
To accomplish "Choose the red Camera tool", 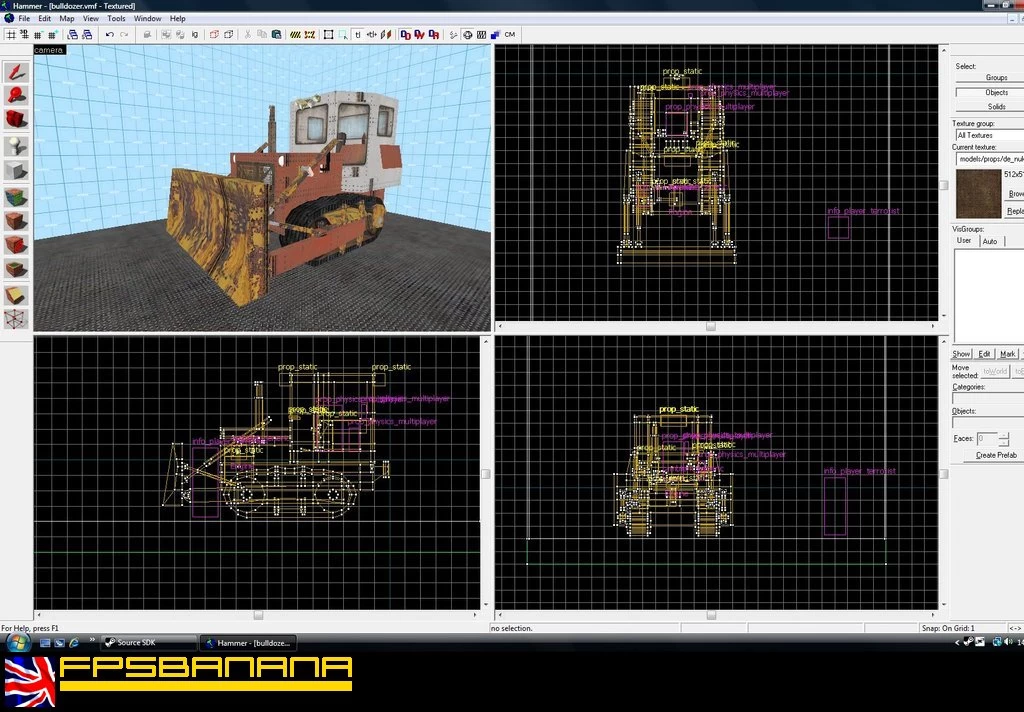I will [x=16, y=120].
